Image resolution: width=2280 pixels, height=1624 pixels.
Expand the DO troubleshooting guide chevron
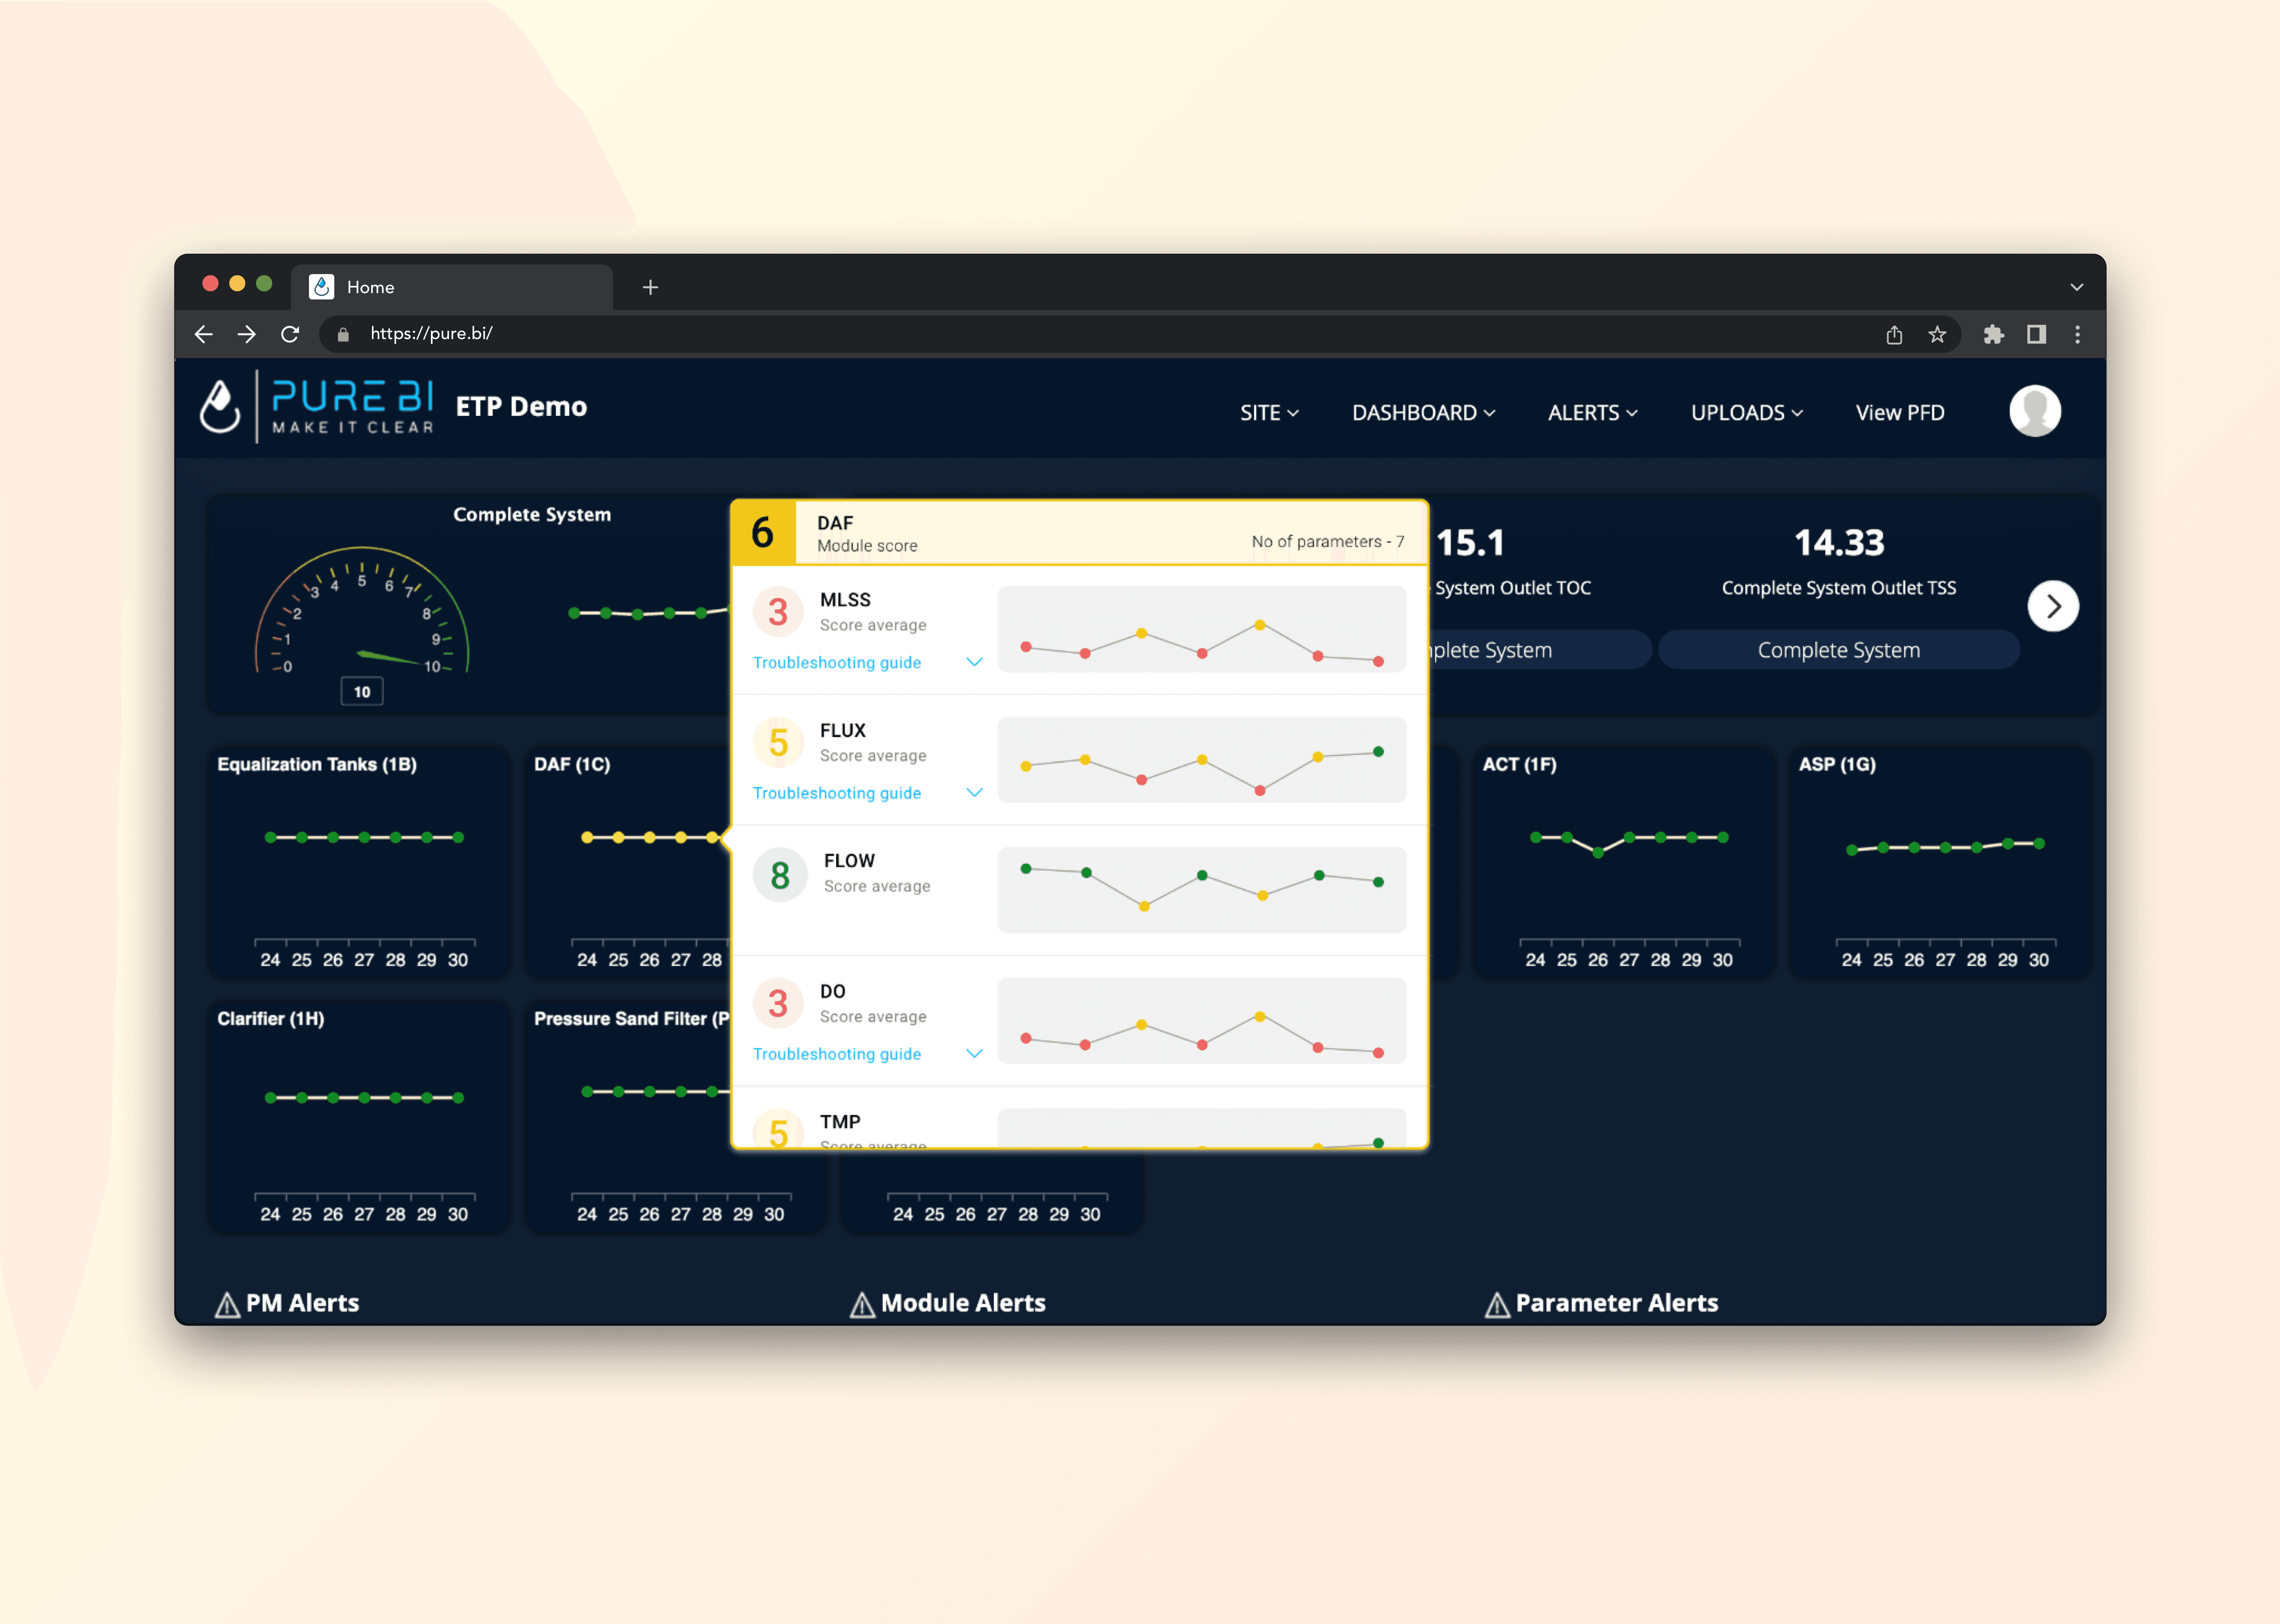coord(974,1053)
